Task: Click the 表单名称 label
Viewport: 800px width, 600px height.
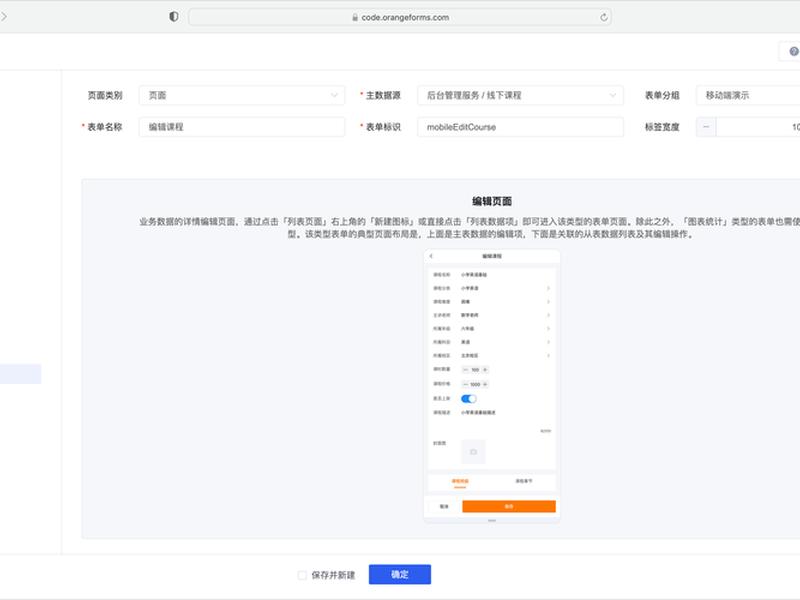Action: [x=105, y=127]
